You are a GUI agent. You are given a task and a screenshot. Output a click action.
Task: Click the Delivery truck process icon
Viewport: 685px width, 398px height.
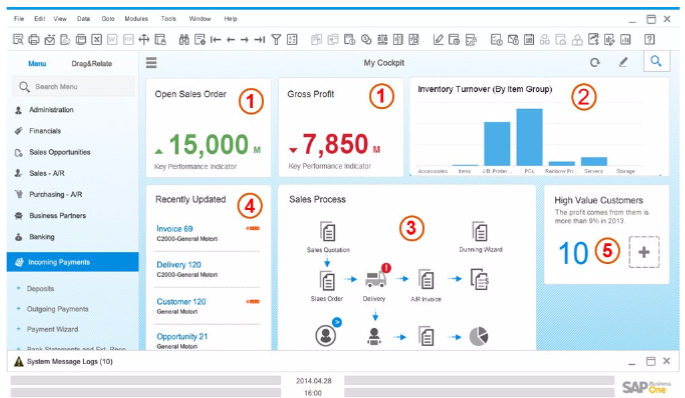[x=377, y=278]
